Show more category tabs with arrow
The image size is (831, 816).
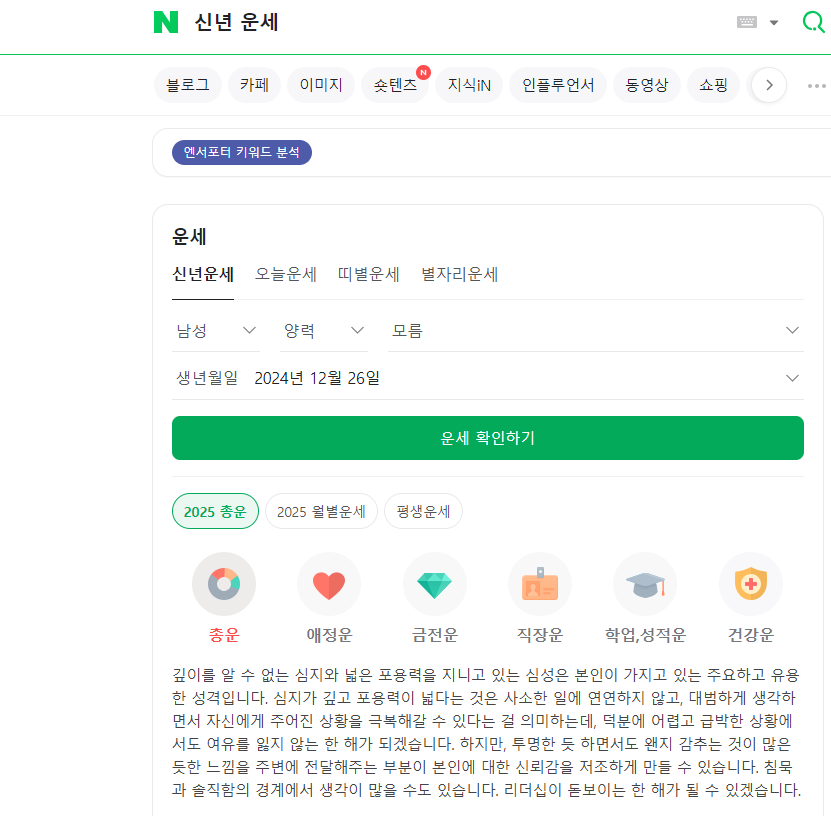(769, 85)
